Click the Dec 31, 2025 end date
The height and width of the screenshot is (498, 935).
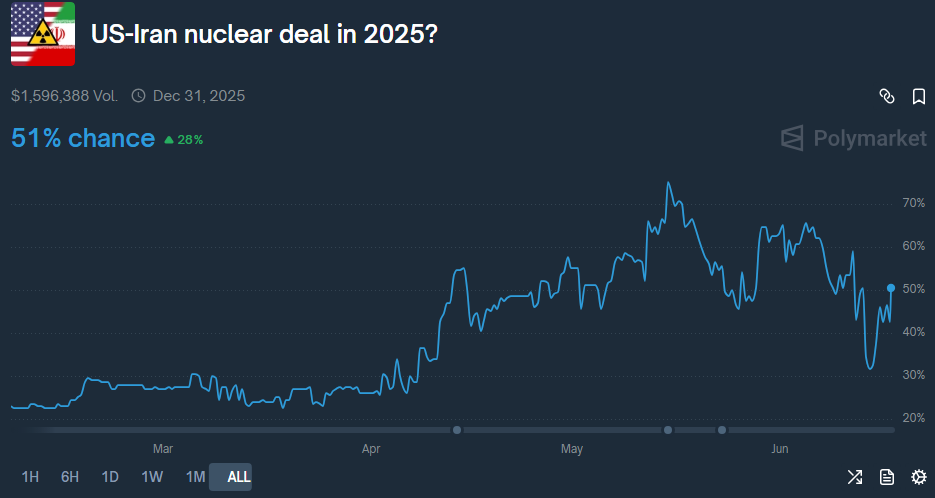click(199, 96)
